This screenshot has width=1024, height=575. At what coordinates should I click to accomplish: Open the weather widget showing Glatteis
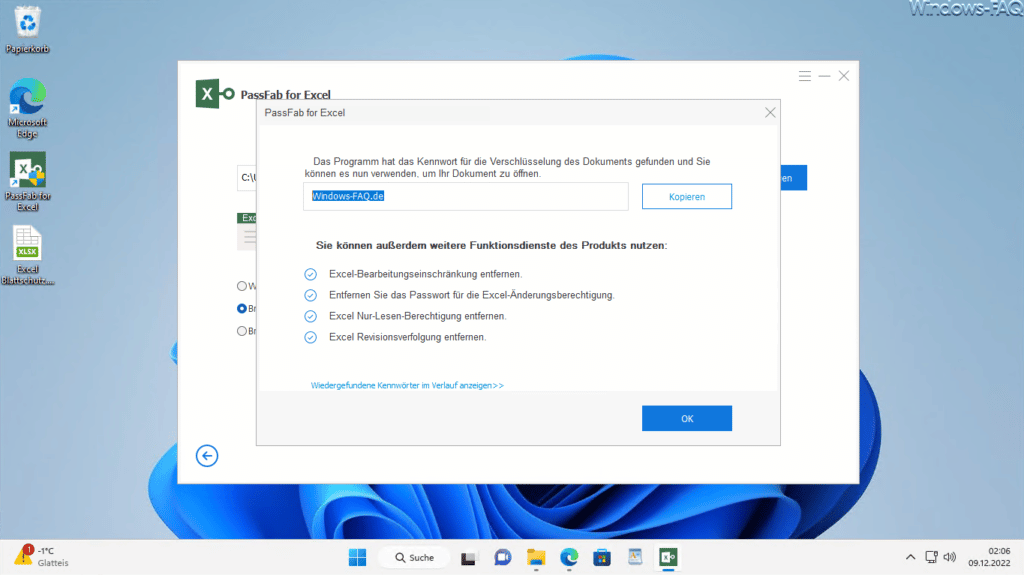coord(42,557)
